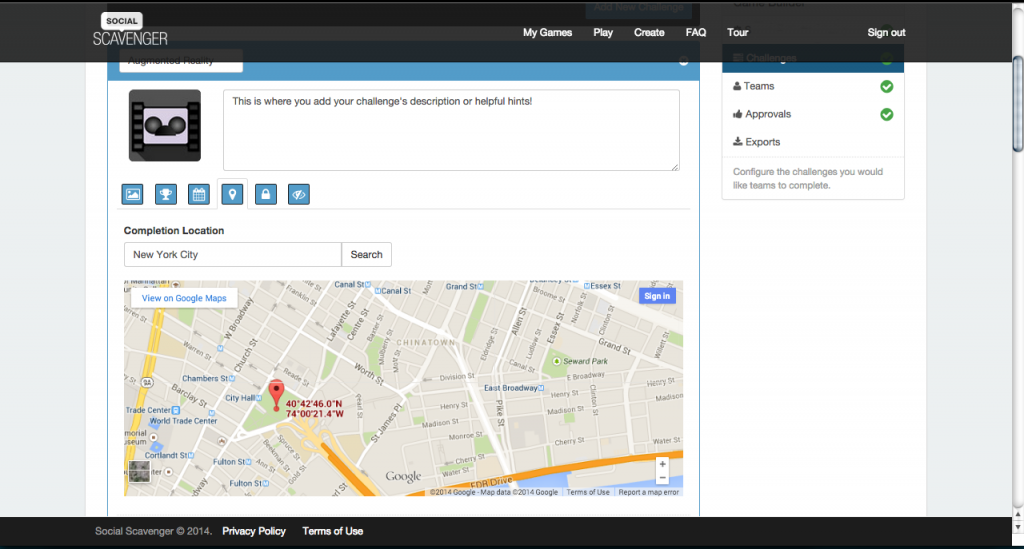Zoom in on the map with plus
This screenshot has width=1024, height=549.
(662, 464)
